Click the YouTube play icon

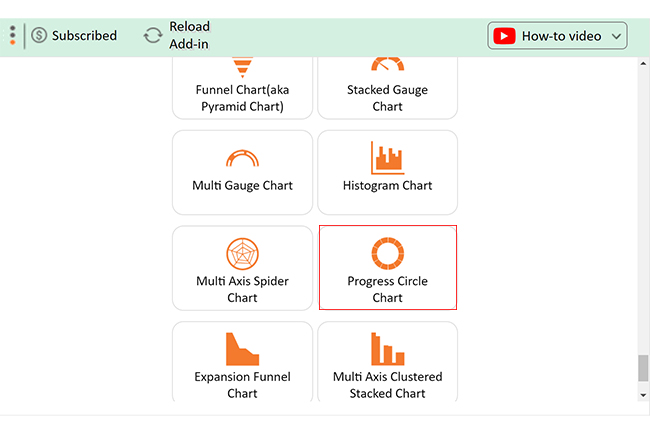tap(504, 36)
